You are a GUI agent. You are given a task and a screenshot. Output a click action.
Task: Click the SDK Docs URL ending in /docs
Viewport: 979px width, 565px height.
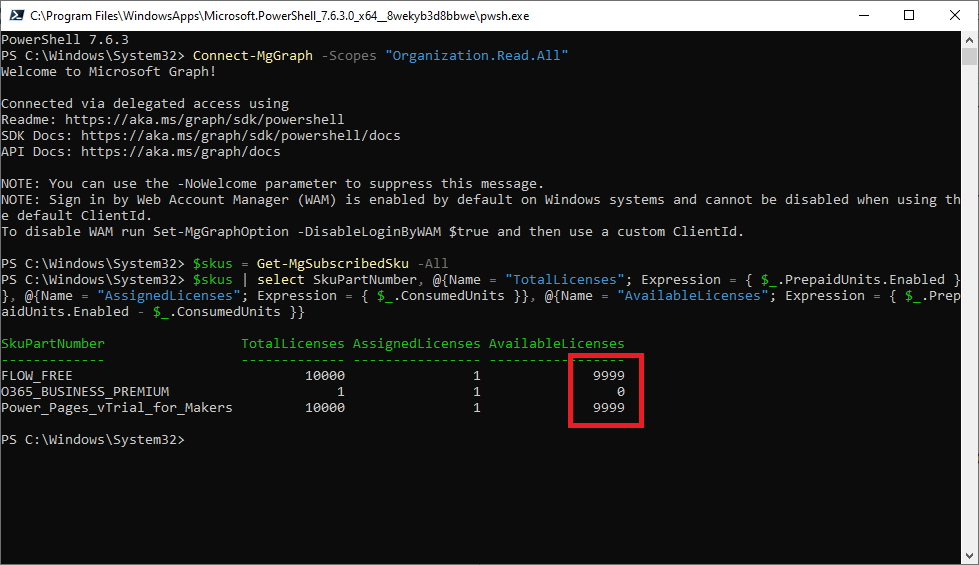tap(240, 135)
